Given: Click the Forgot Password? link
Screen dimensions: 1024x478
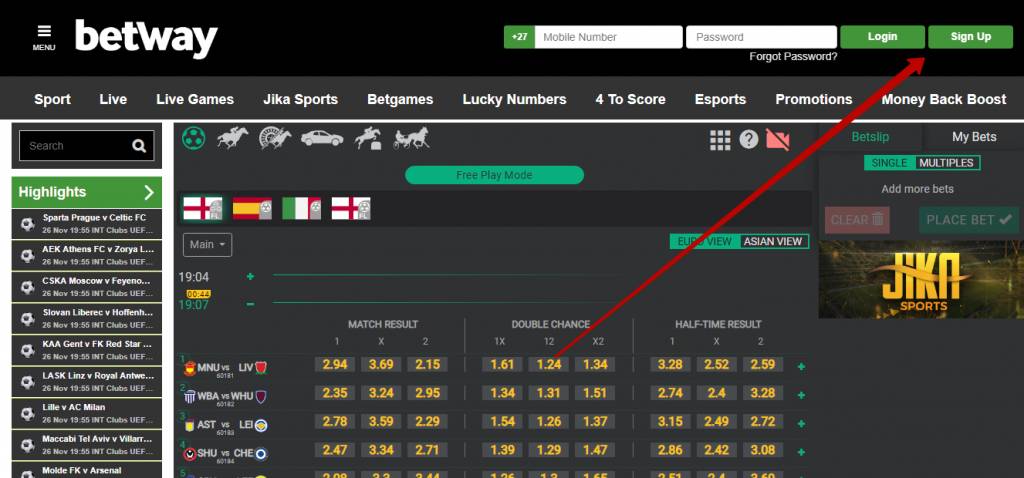Looking at the screenshot, I should click(793, 57).
